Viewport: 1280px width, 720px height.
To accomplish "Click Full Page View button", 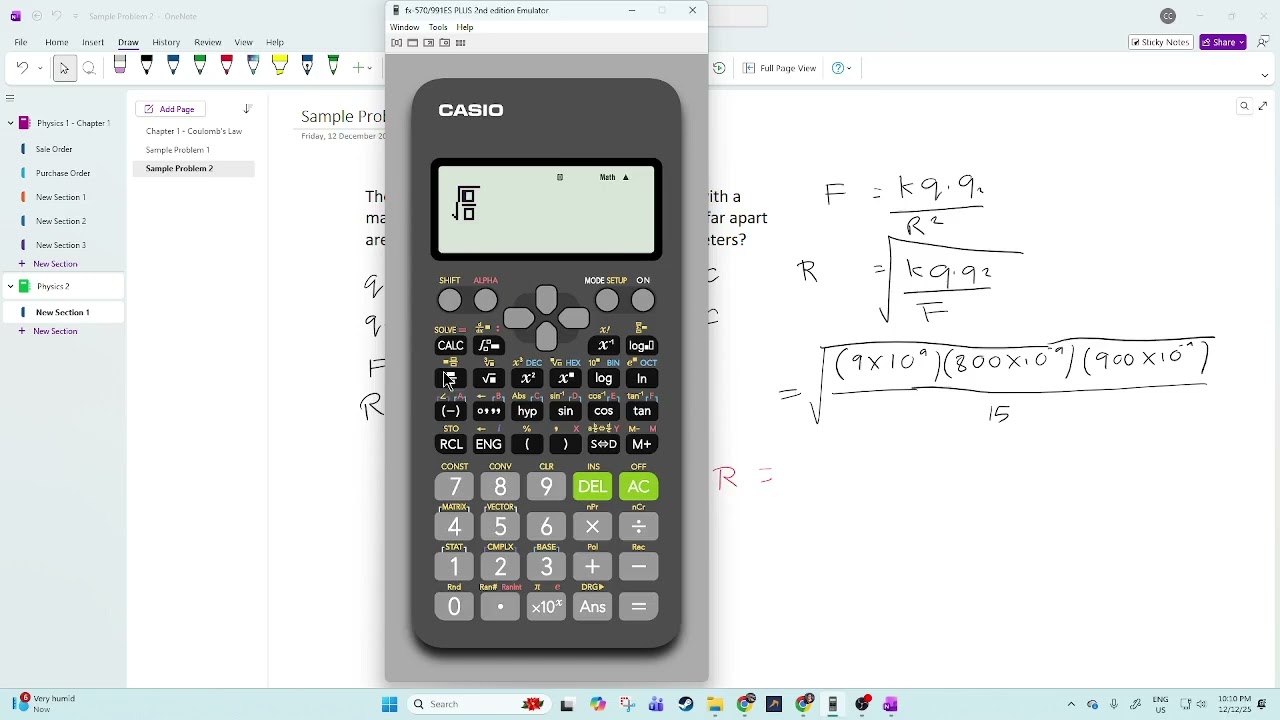I will point(780,68).
